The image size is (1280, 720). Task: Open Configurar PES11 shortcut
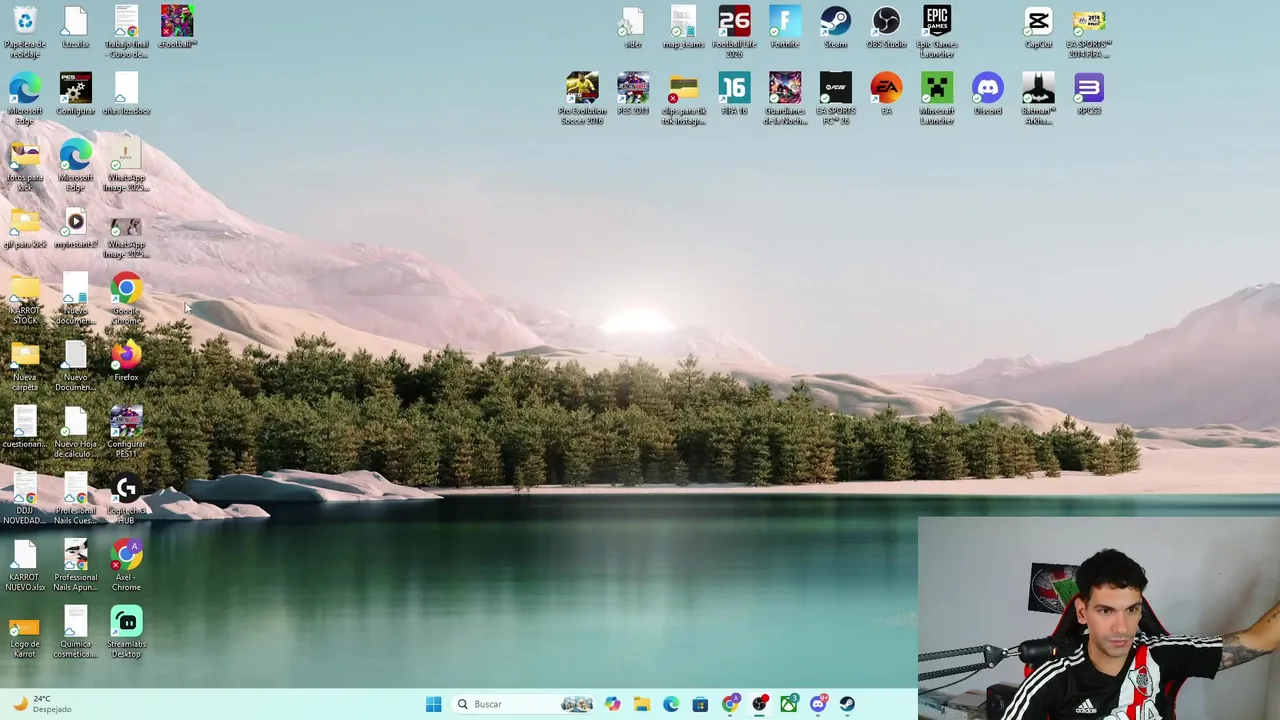[x=126, y=432]
